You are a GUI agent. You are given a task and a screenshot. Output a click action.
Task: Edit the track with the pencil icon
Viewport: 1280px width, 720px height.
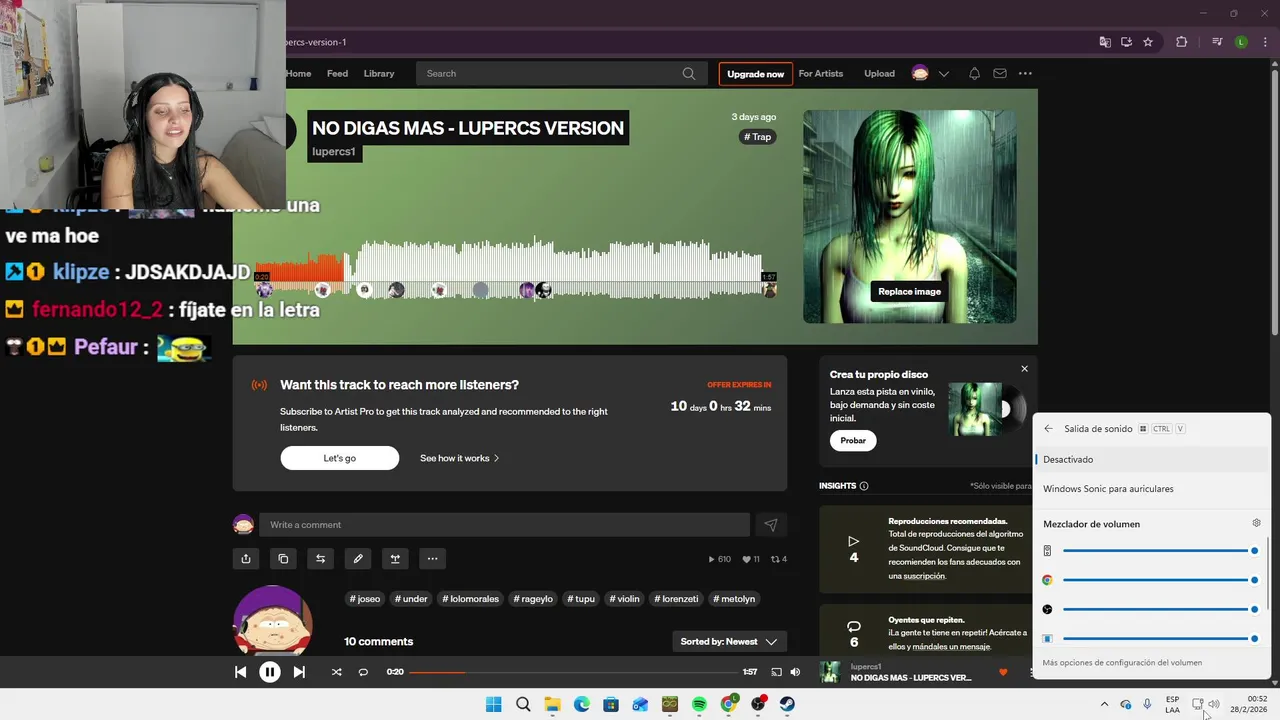point(358,559)
